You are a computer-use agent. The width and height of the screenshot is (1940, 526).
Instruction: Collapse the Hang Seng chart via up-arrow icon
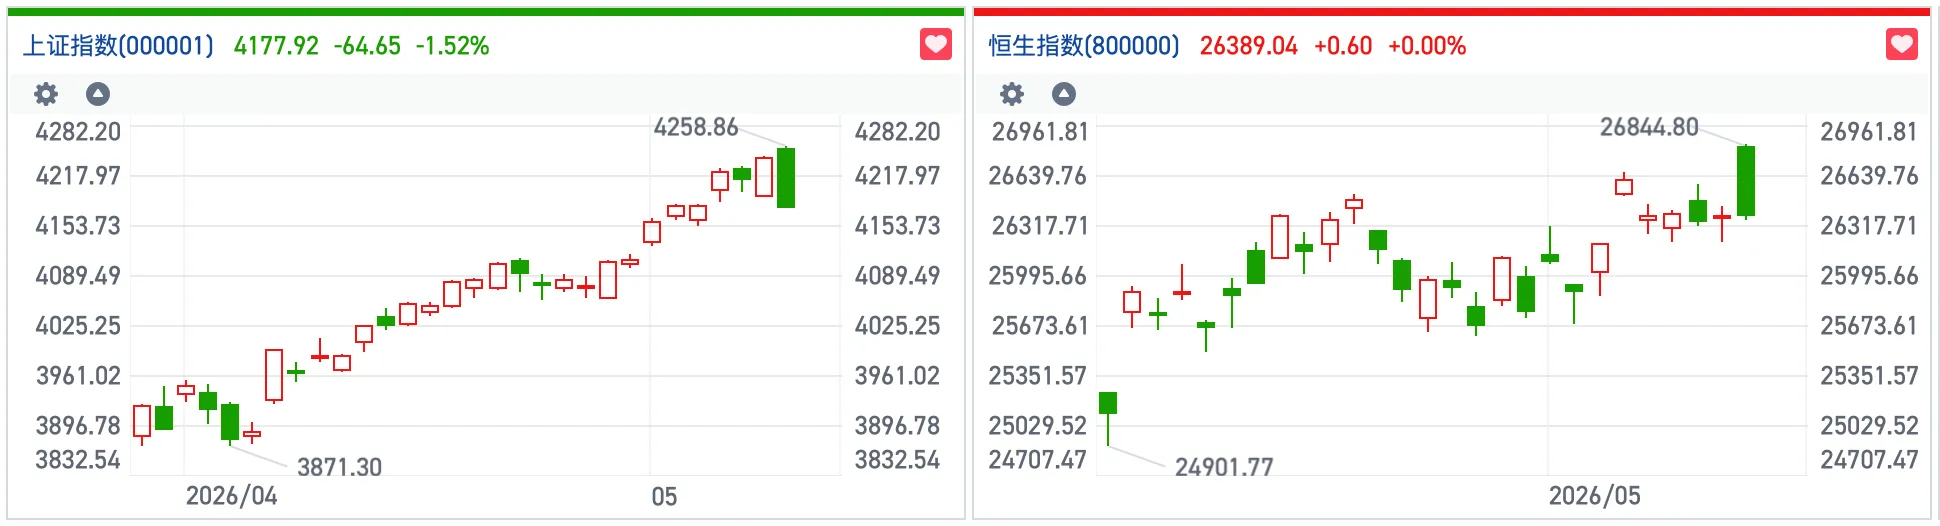1064,94
